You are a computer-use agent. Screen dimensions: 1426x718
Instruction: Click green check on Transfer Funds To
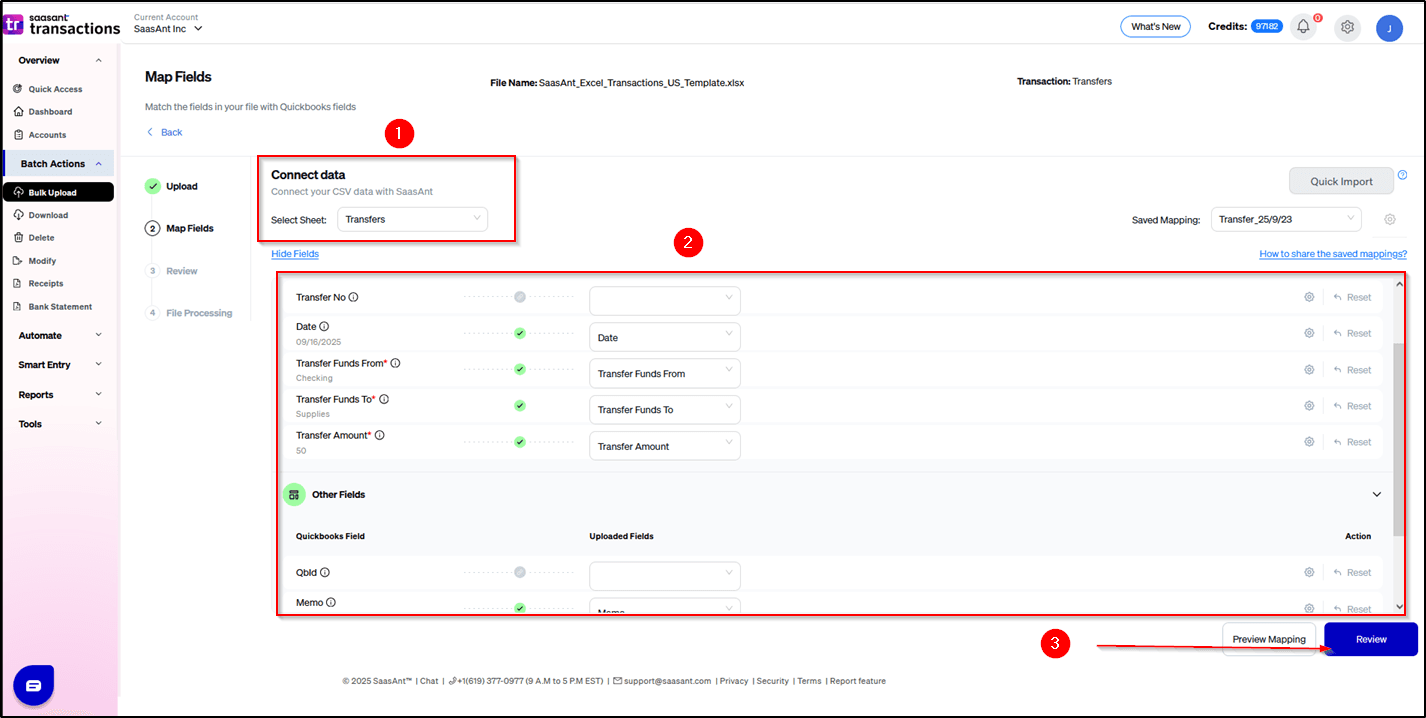520,406
